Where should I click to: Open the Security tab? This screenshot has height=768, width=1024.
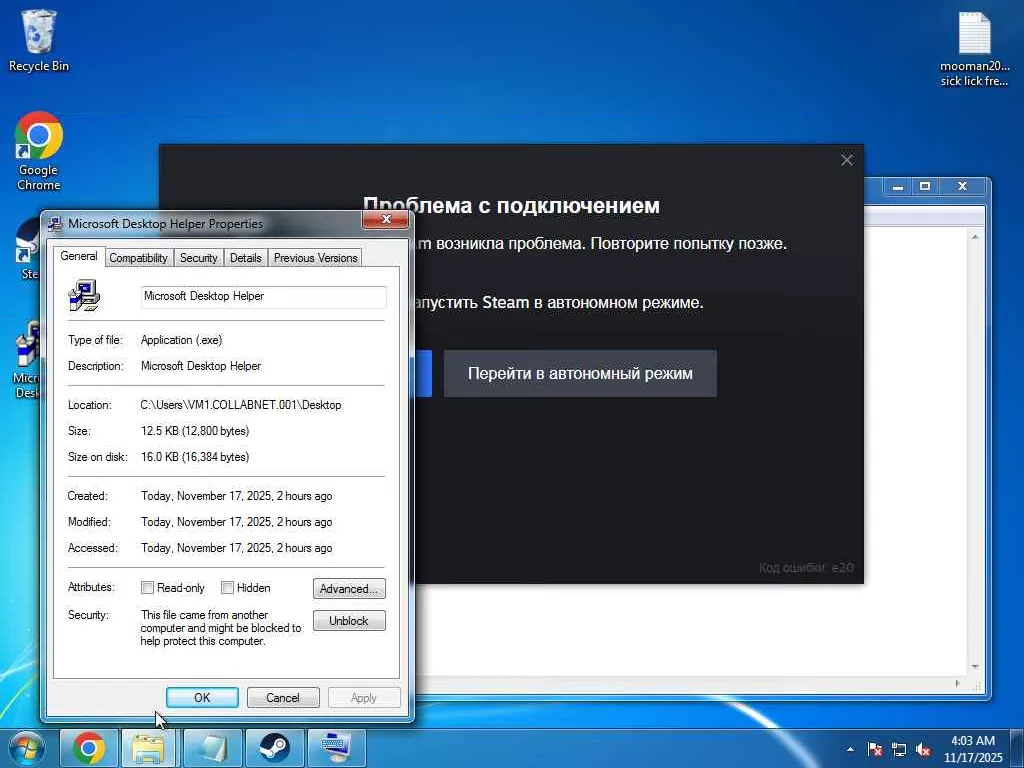click(199, 258)
